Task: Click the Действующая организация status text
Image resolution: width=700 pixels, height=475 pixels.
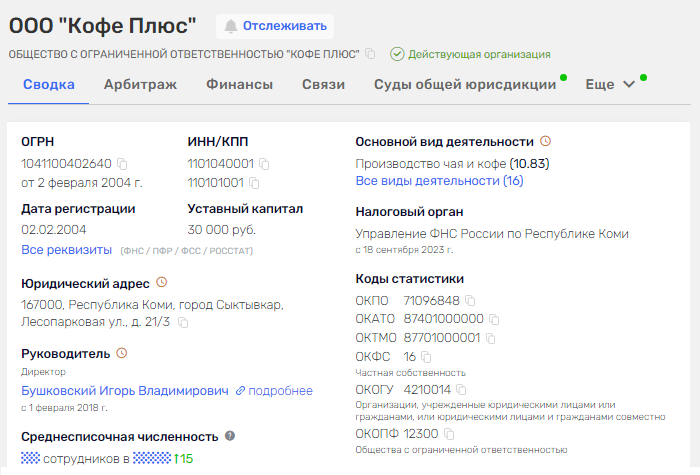Action: 479,54
